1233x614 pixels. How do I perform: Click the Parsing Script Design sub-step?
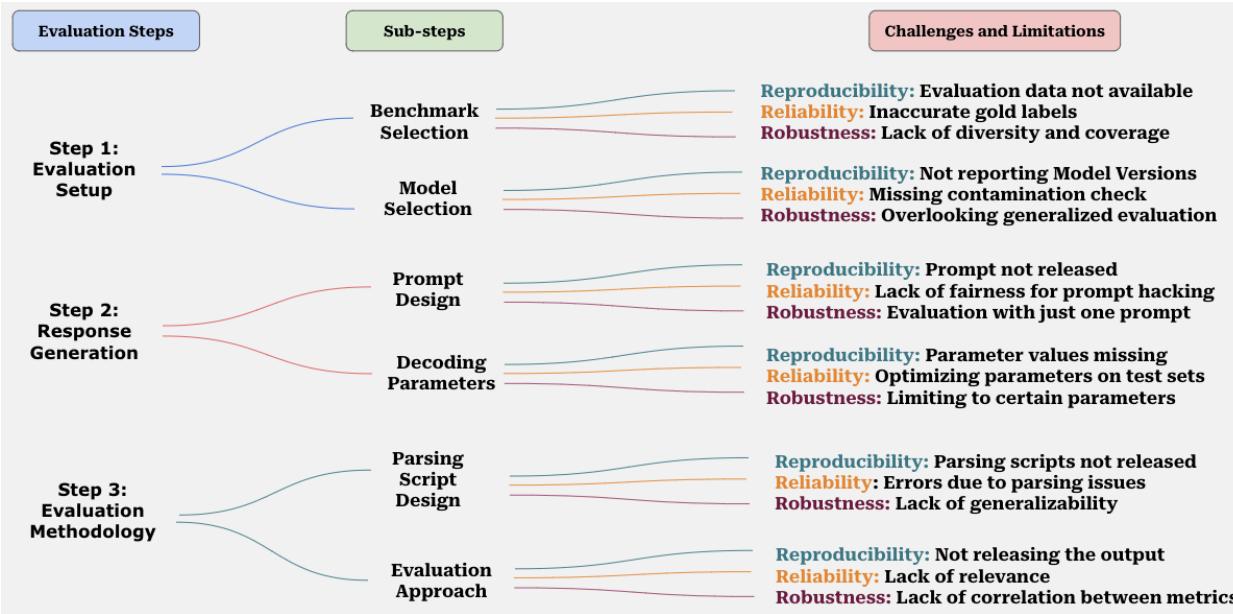427,479
